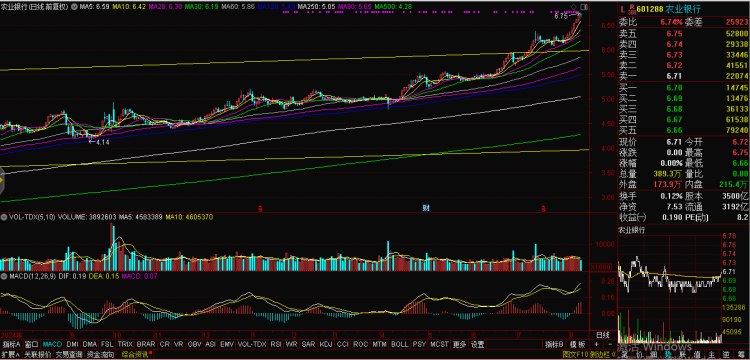Click the split-window icon above chart

(583, 6)
